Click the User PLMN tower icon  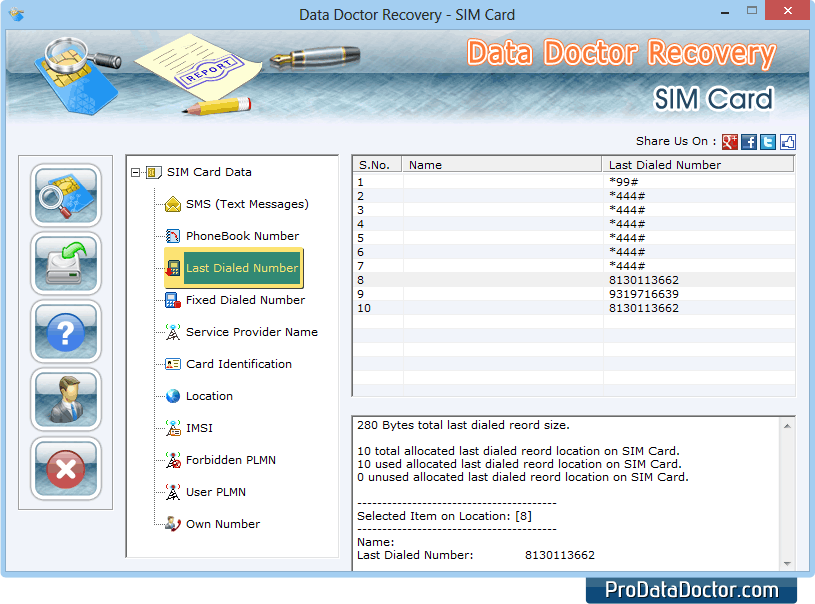173,492
